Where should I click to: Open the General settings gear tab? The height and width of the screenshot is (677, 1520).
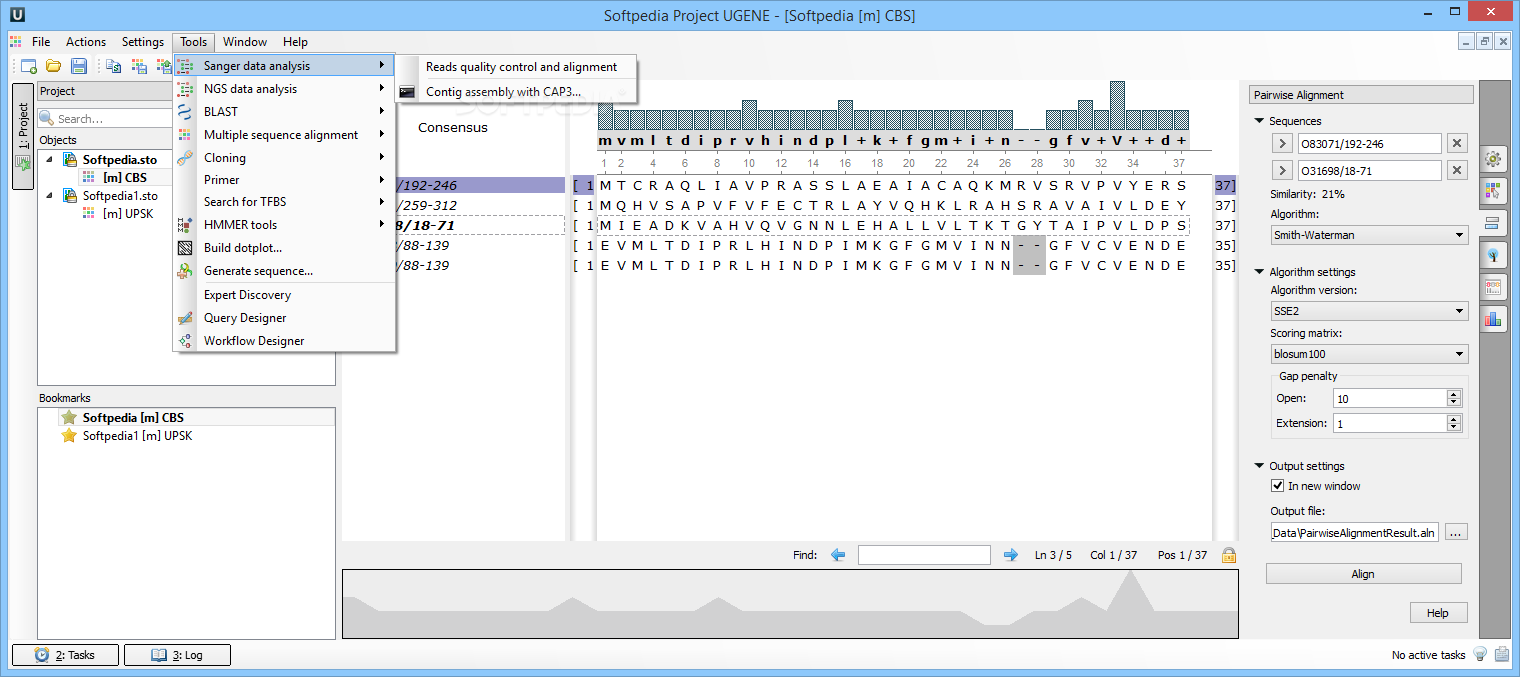coord(1493,158)
